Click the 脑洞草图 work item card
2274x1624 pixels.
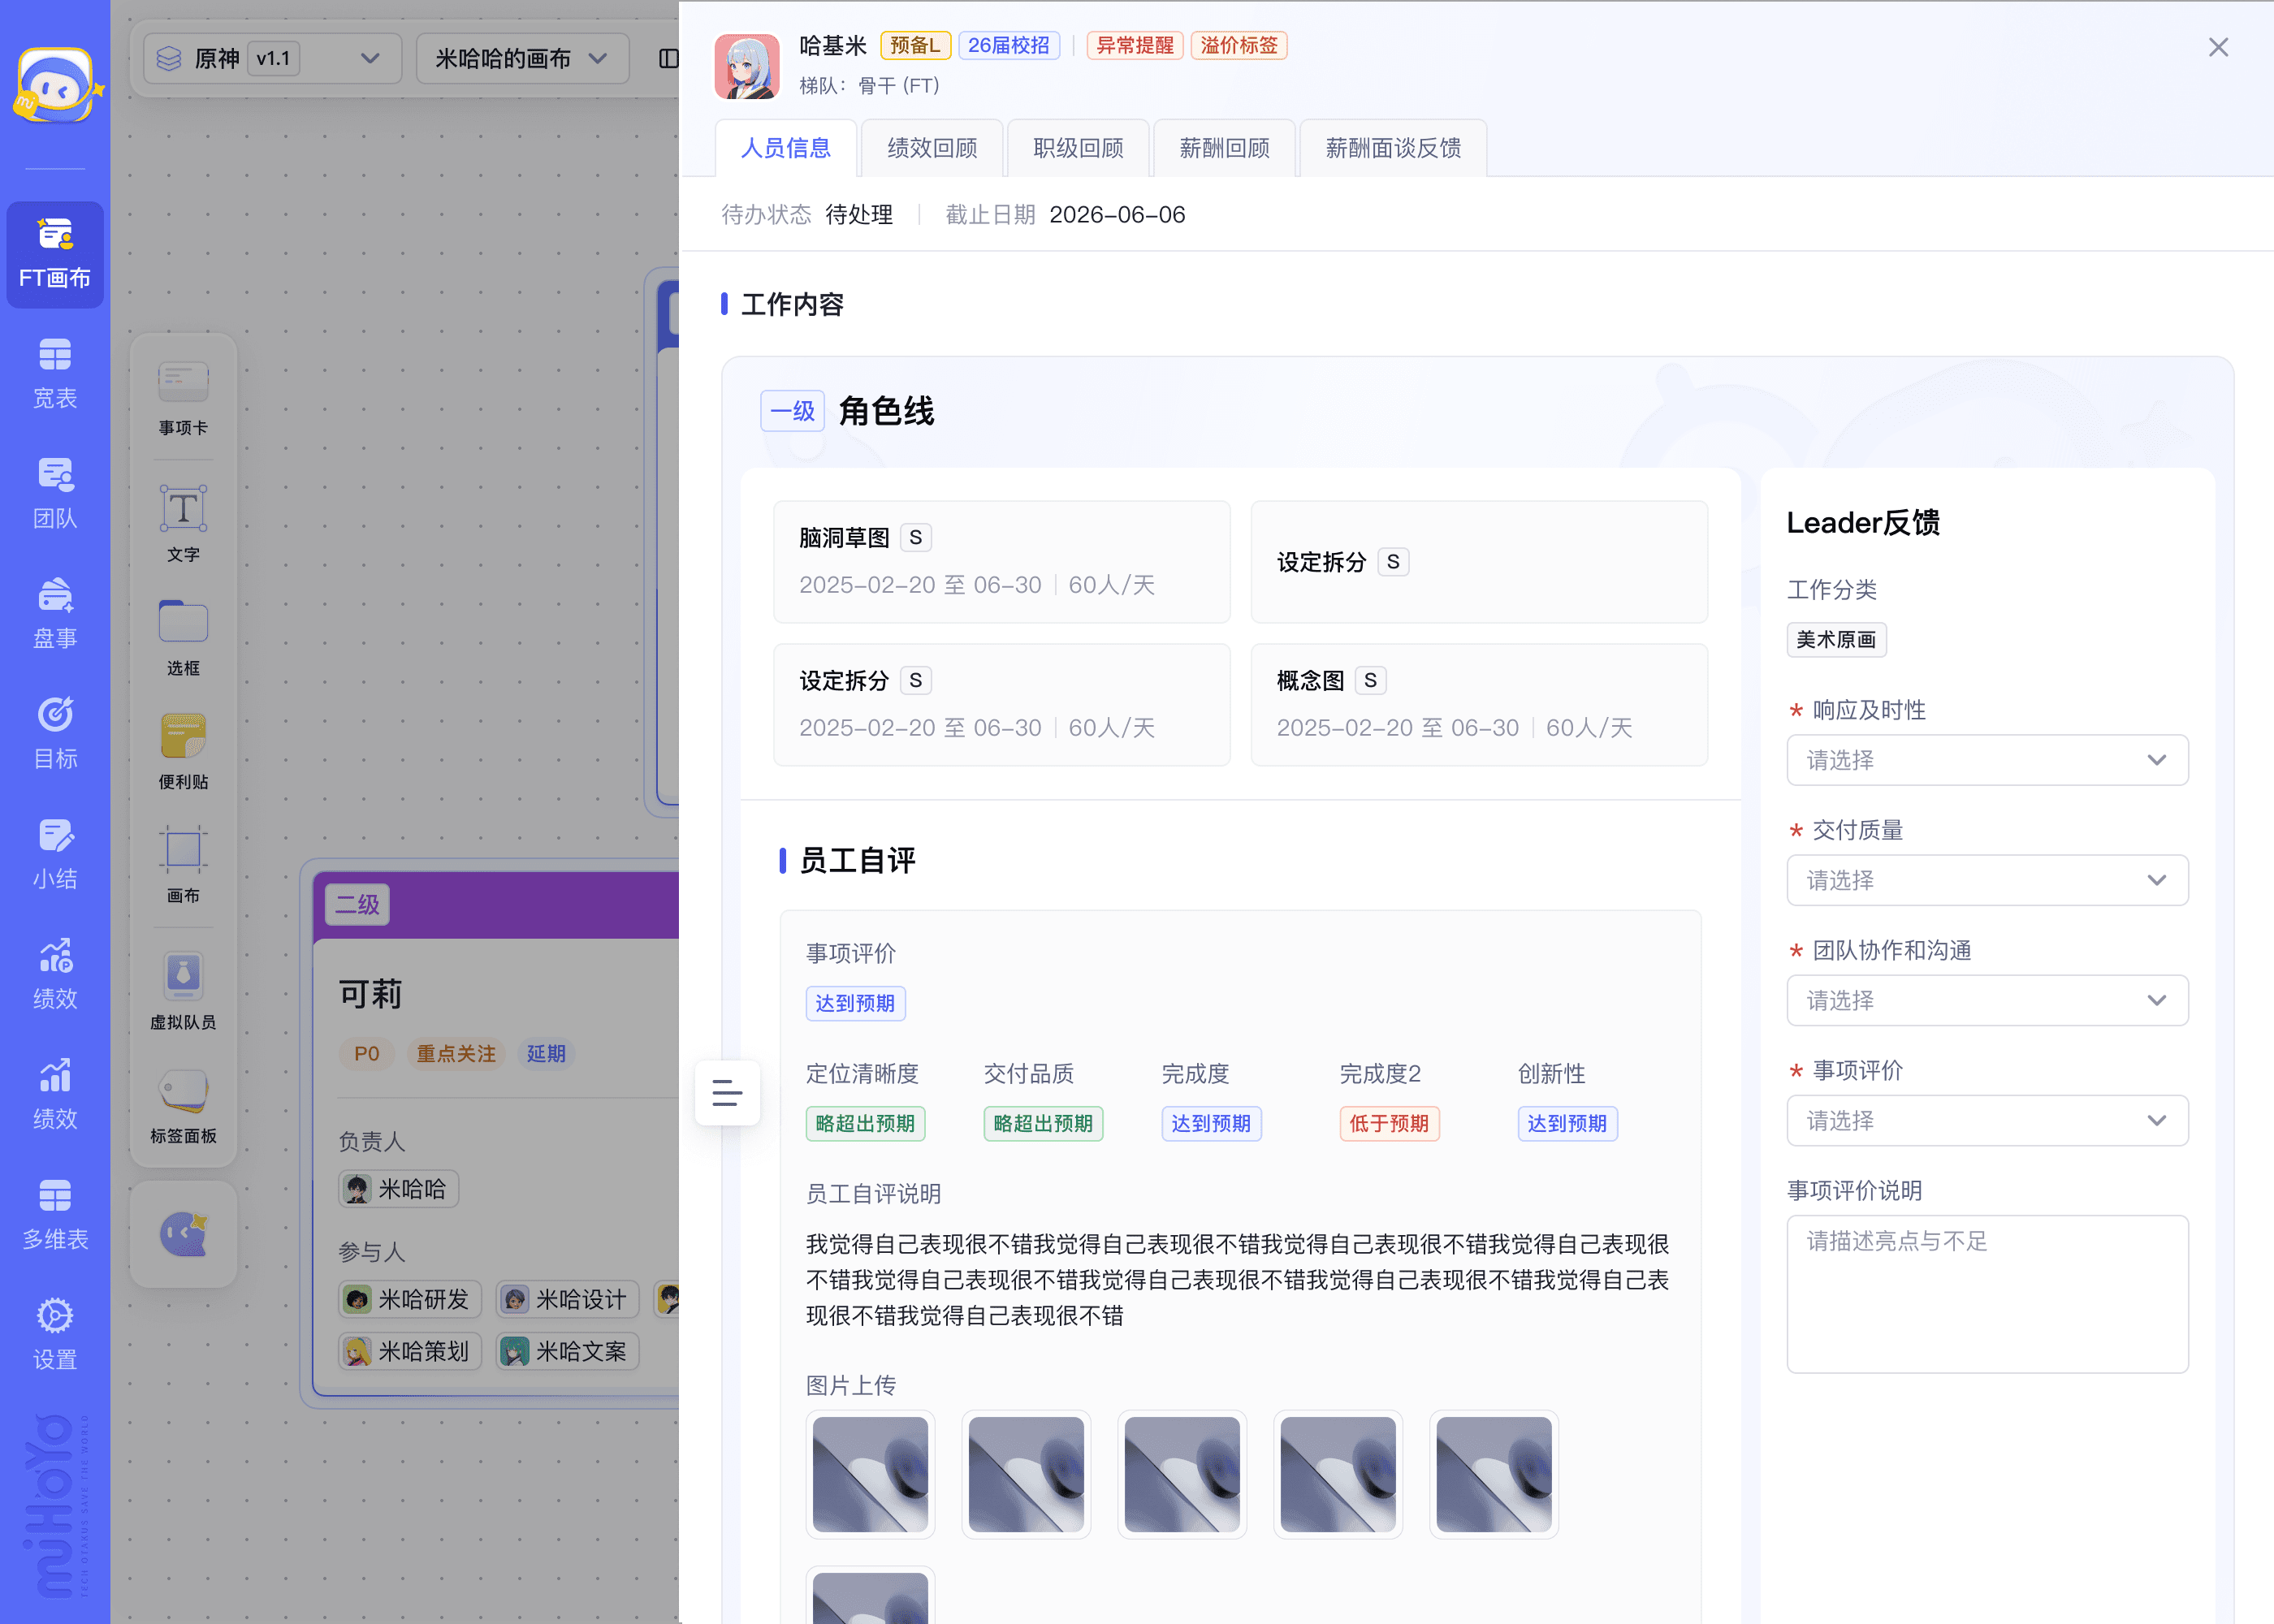click(1002, 562)
